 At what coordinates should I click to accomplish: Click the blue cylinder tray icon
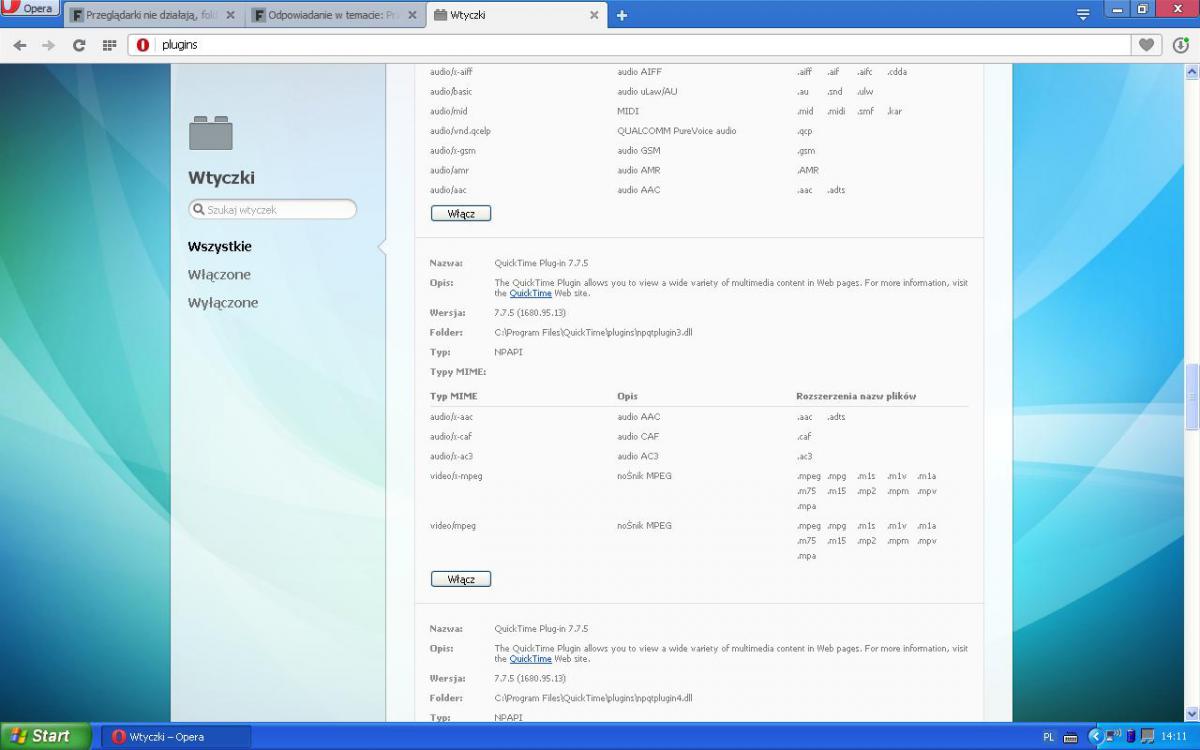point(1130,737)
